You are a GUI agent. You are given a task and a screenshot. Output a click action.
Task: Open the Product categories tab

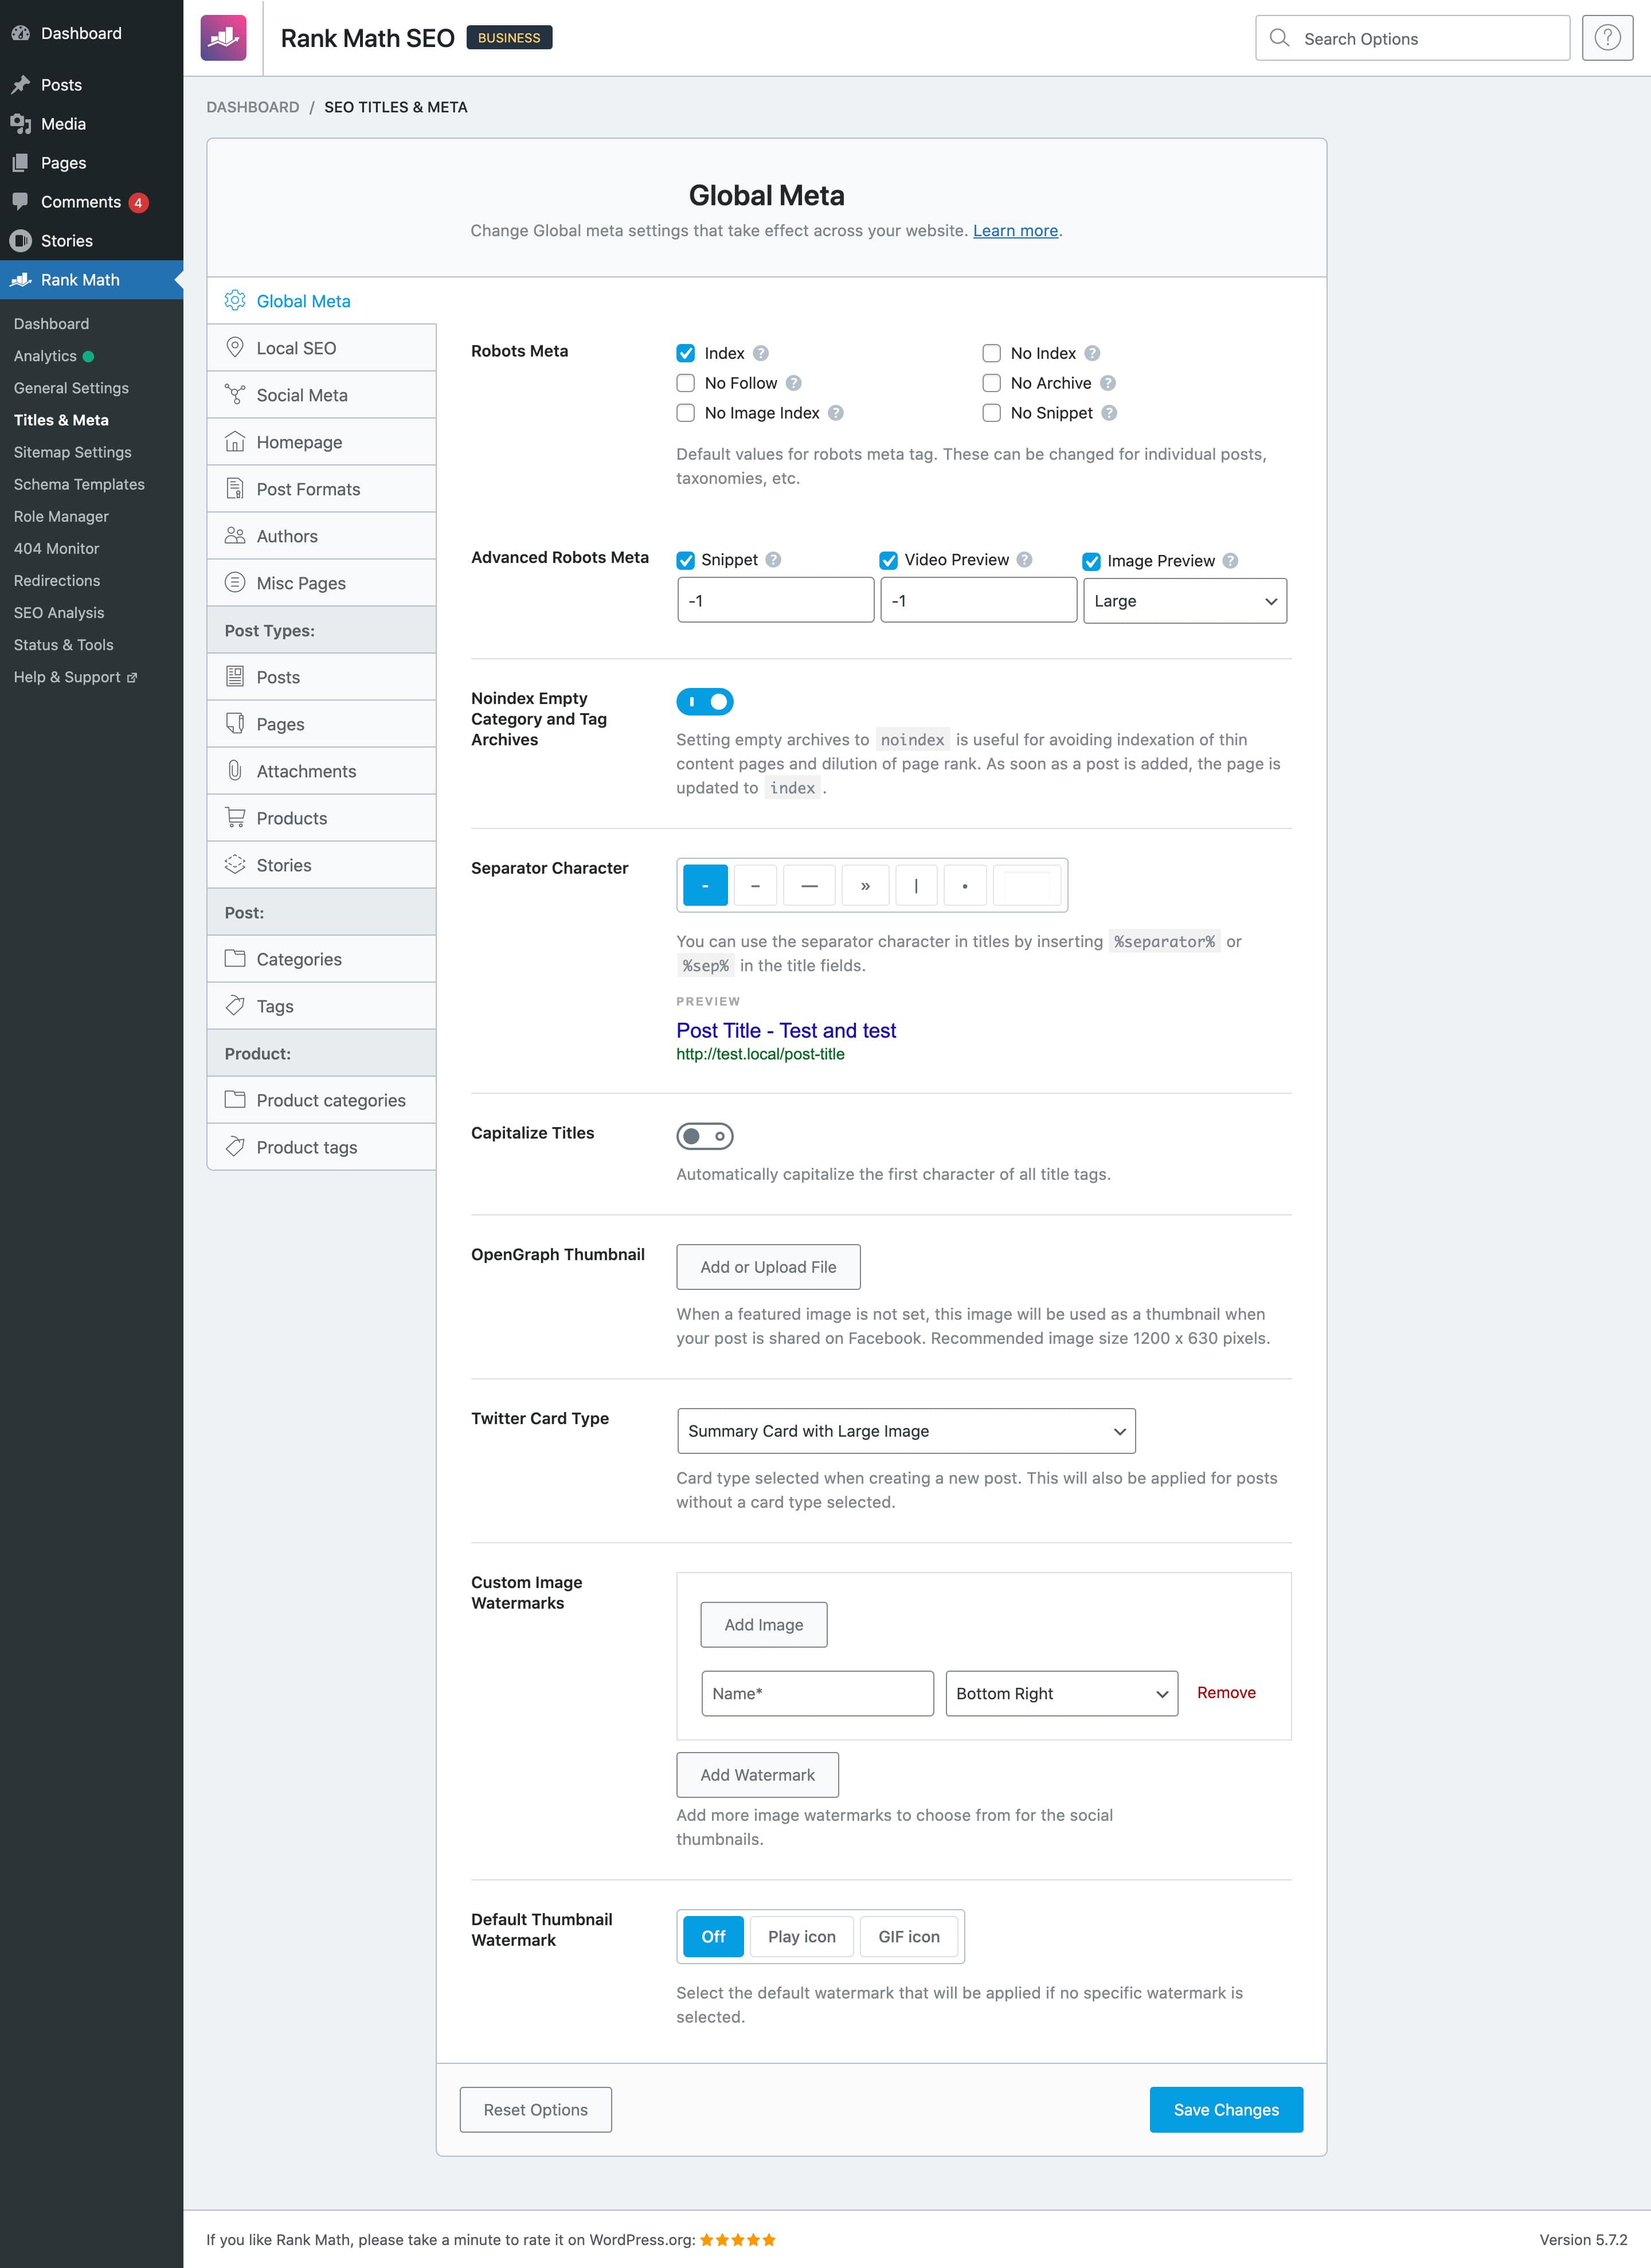click(321, 1100)
